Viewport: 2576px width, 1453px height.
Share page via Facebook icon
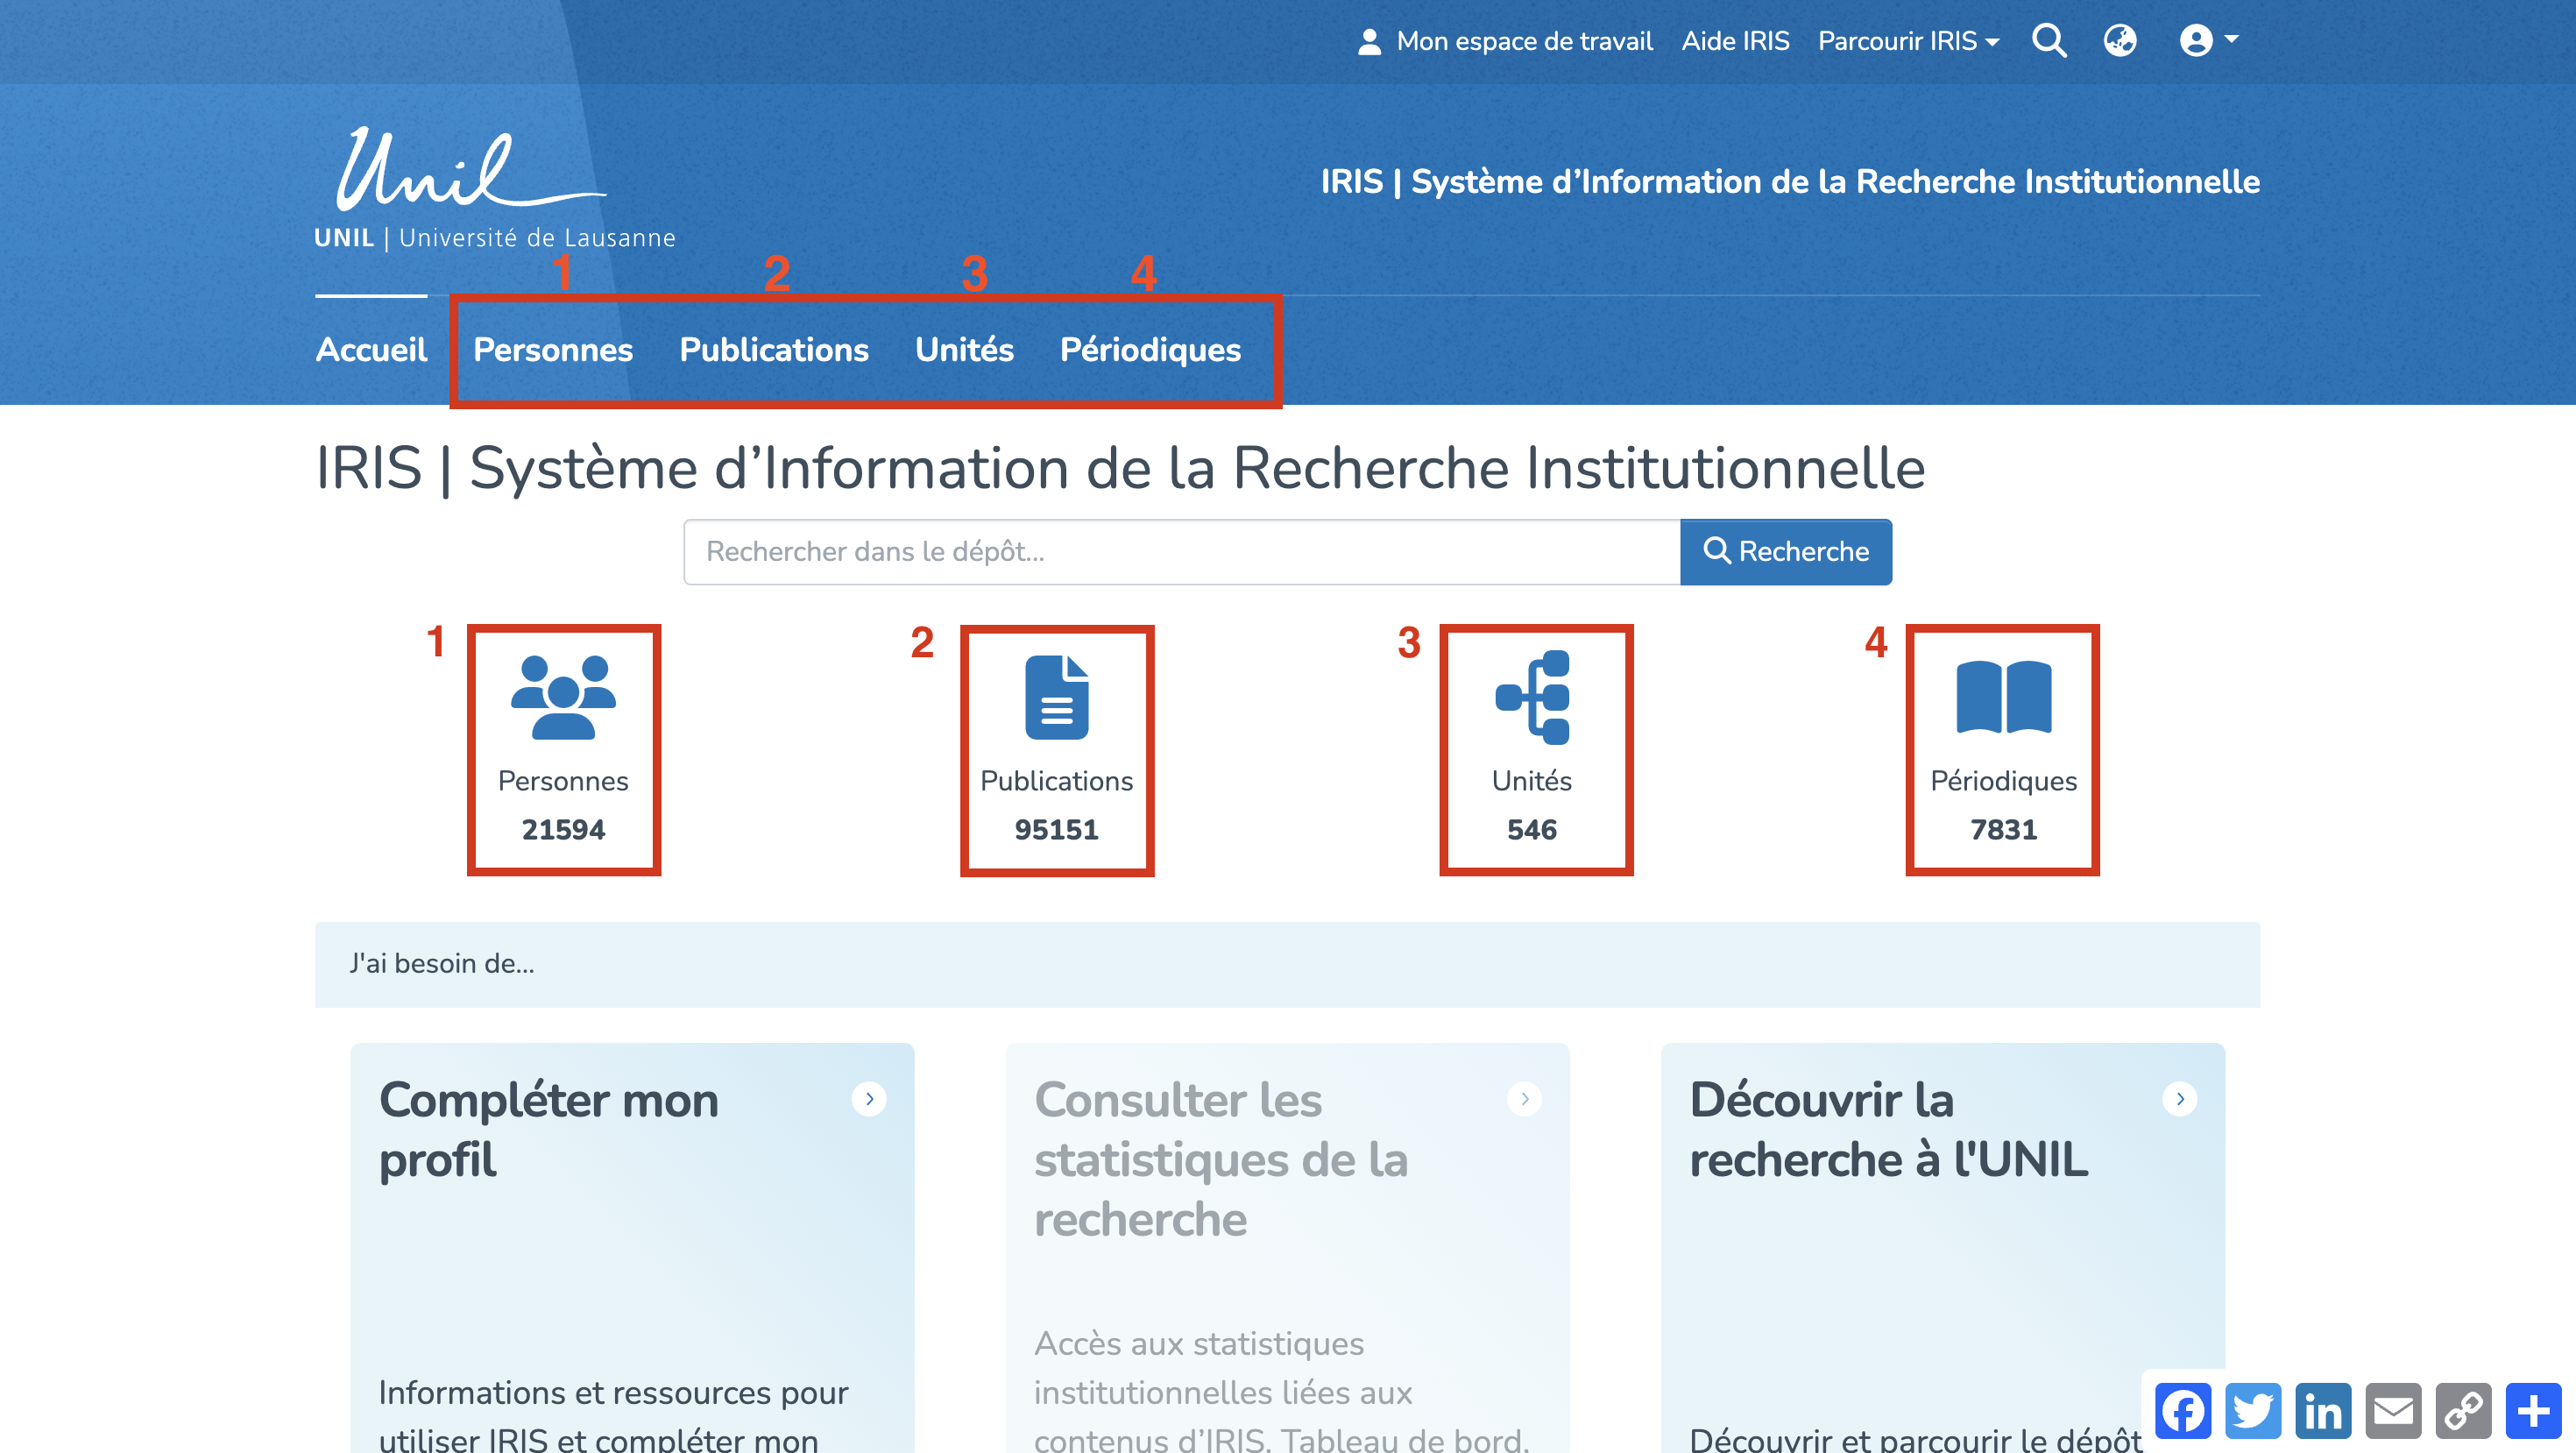[2183, 1411]
